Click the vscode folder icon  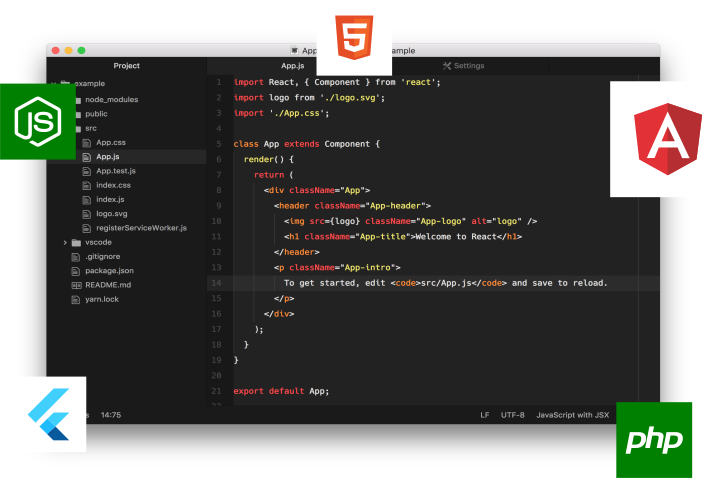pos(77,242)
